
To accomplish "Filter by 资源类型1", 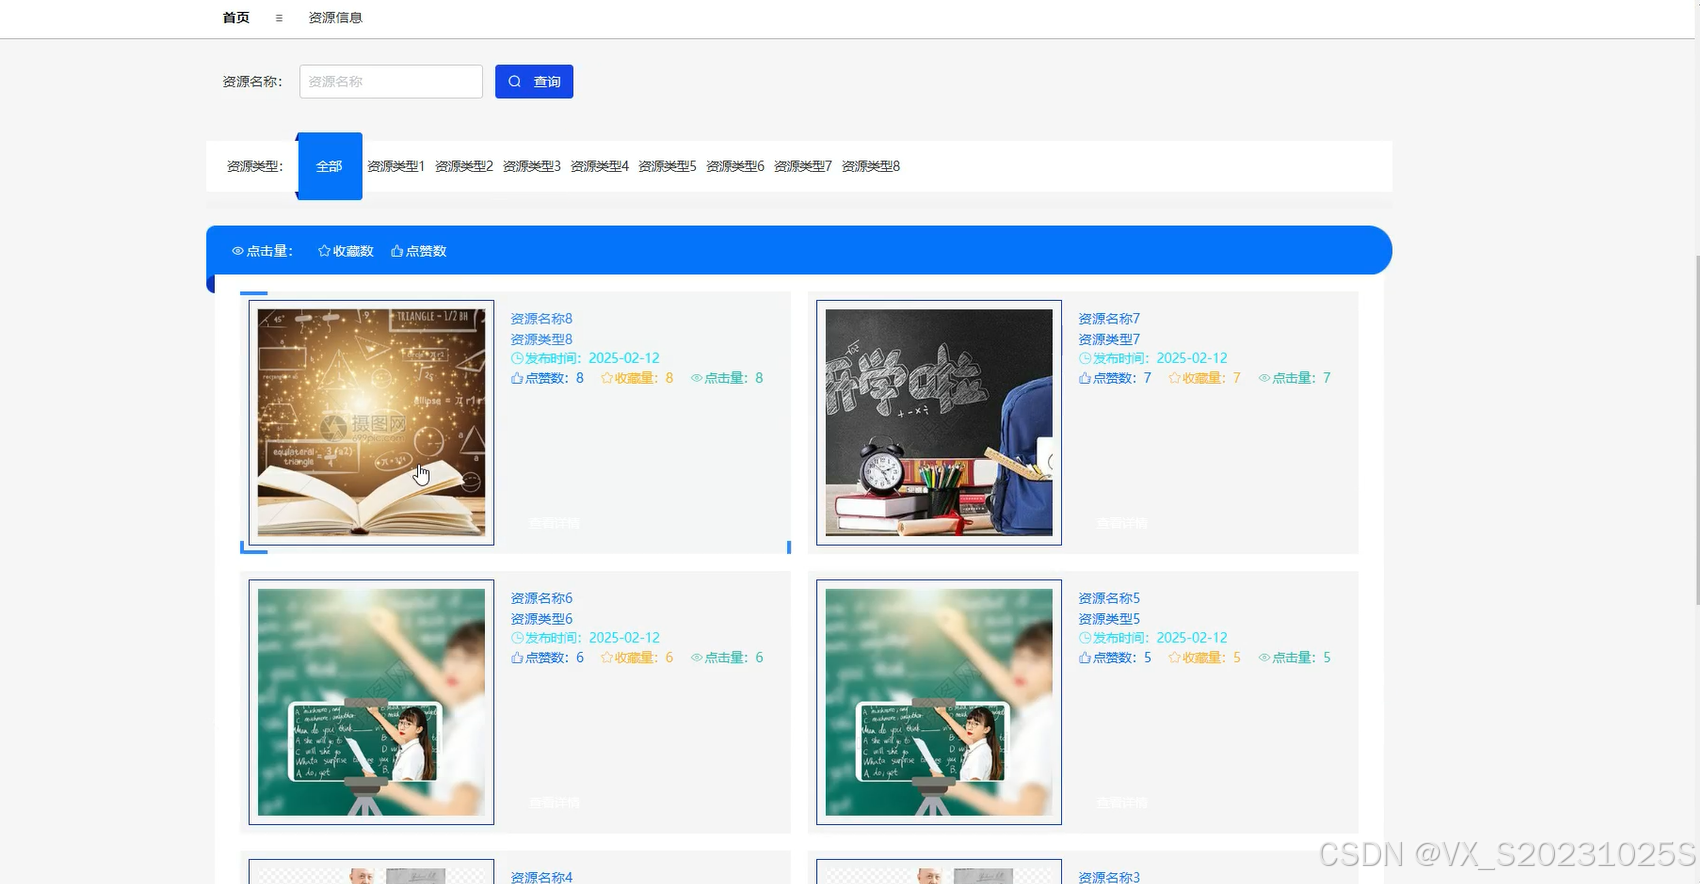I will [x=396, y=166].
